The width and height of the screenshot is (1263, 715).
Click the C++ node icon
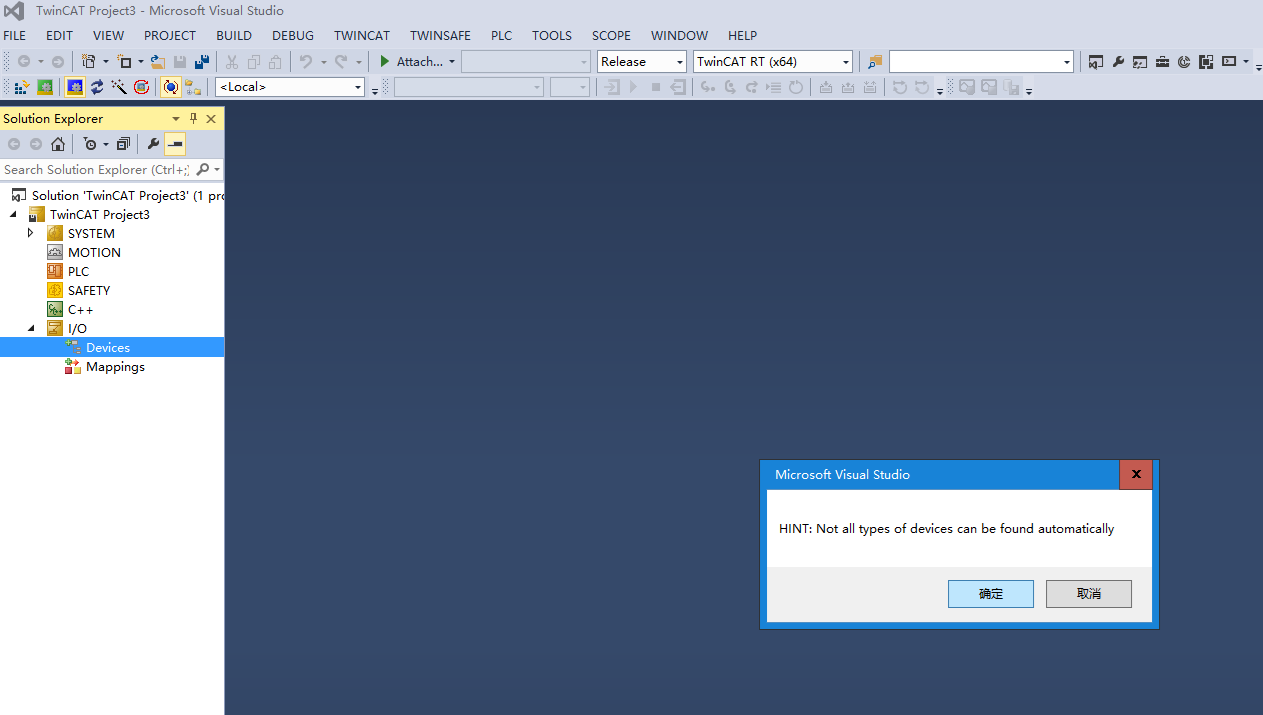55,309
